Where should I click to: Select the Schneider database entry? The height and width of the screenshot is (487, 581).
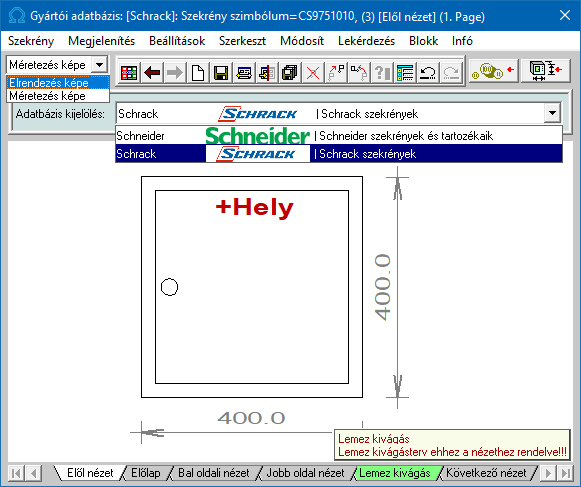point(339,136)
